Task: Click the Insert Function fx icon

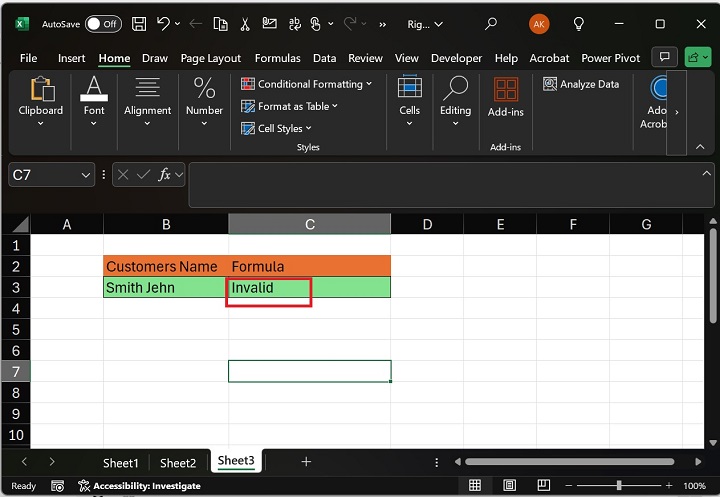Action: point(165,175)
